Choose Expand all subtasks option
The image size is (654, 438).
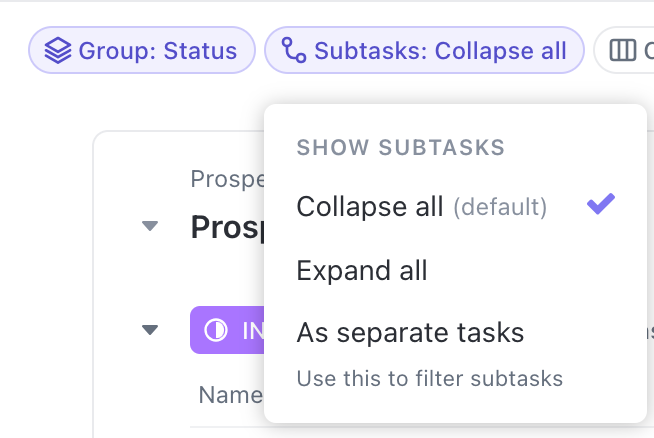(x=362, y=270)
